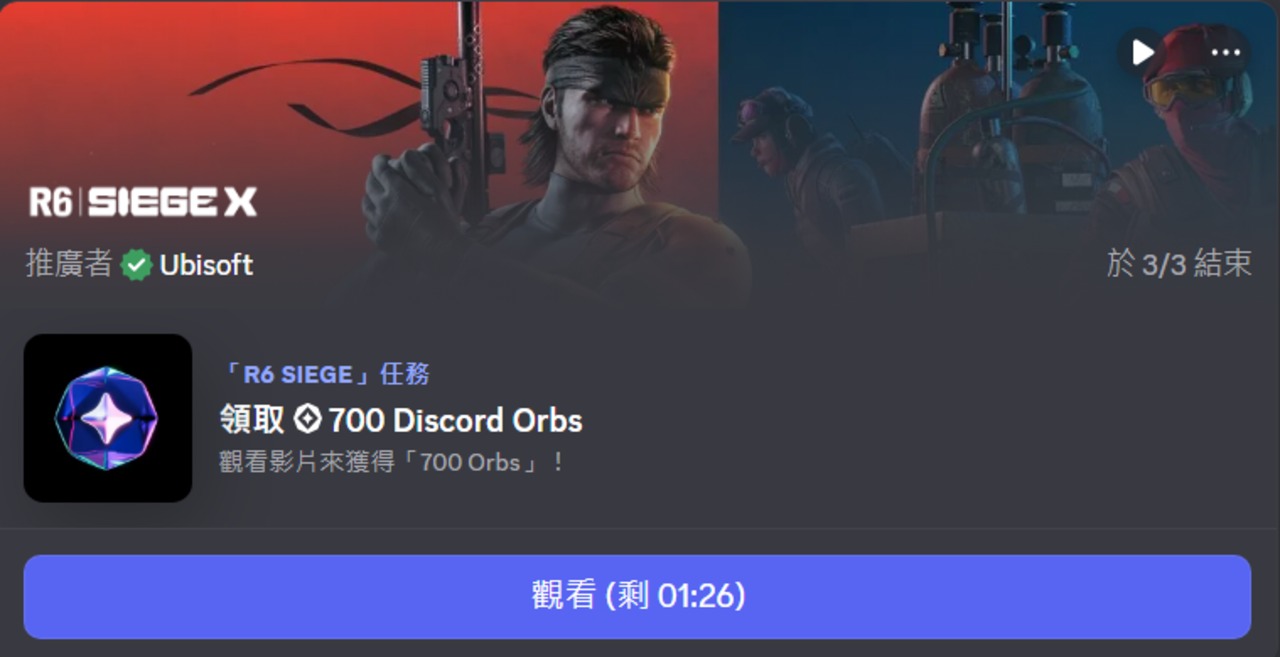Screen dimensions: 1280x657
Task: Click the R6 Siege X logo
Action: tap(143, 202)
